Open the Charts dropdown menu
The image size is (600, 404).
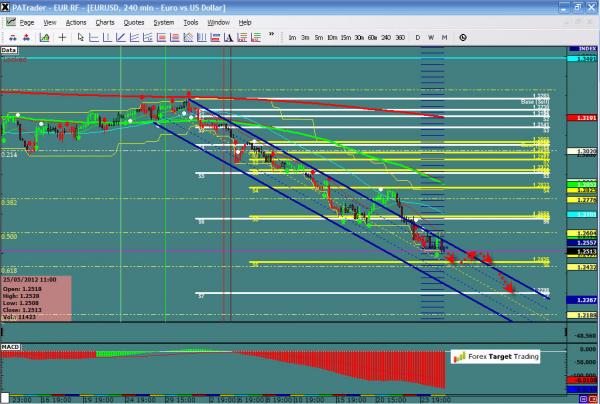[x=105, y=21]
